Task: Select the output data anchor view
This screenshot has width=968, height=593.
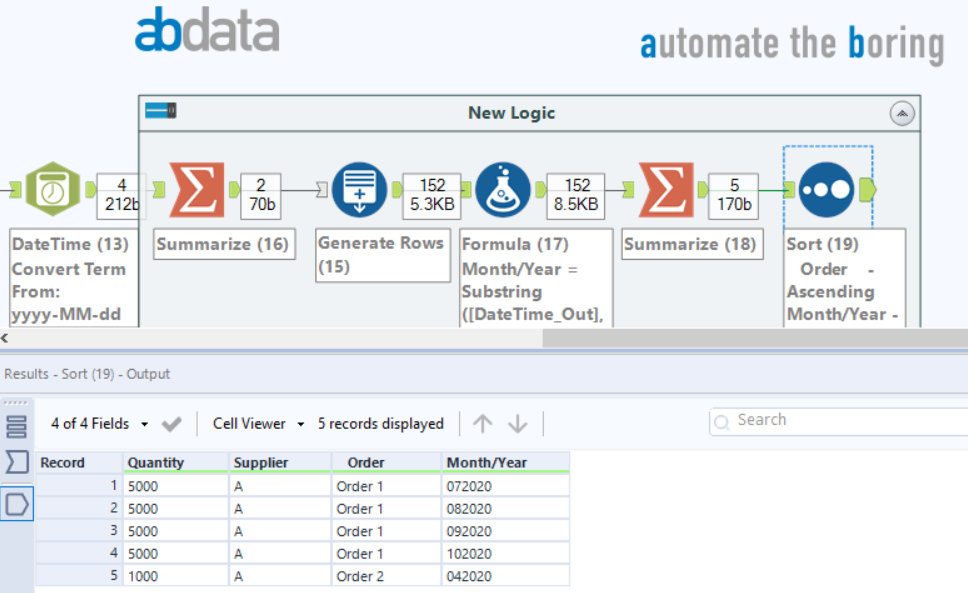Action: point(17,505)
